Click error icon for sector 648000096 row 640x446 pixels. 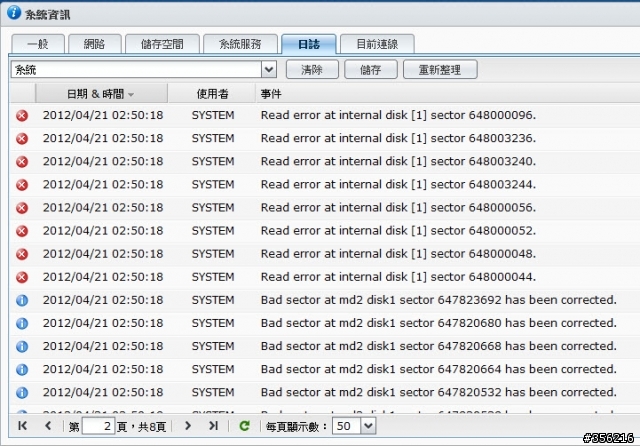22,115
